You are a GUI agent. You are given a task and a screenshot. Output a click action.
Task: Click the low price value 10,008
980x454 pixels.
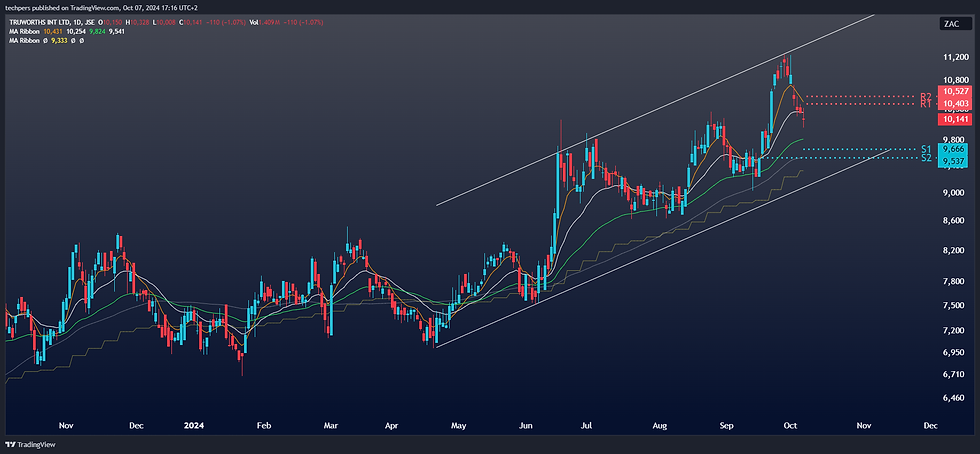point(166,23)
